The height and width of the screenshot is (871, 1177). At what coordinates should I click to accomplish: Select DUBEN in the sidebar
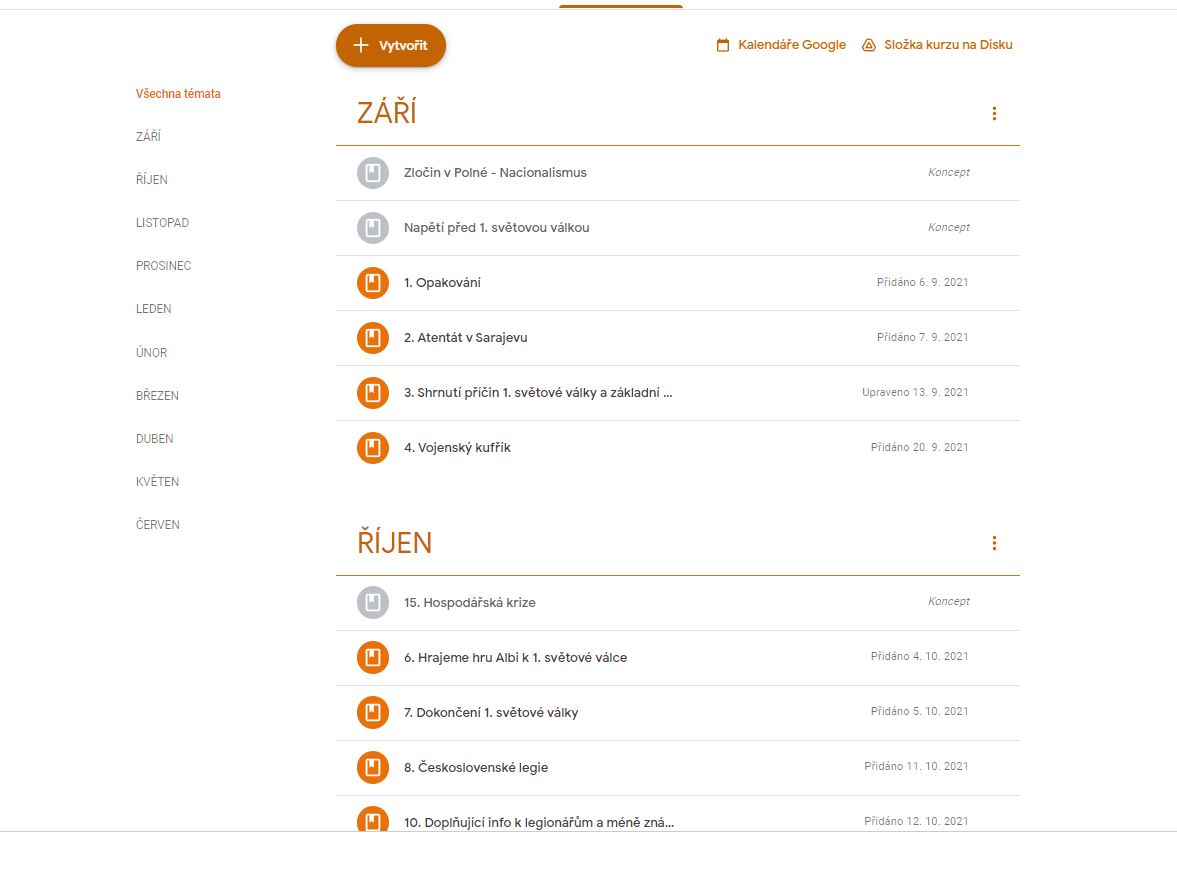point(155,439)
